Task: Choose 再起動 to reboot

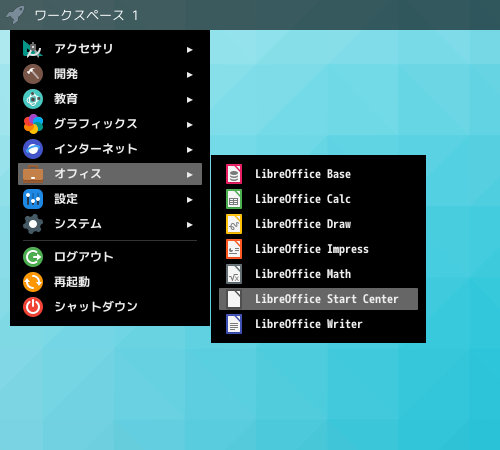Action: click(x=110, y=282)
